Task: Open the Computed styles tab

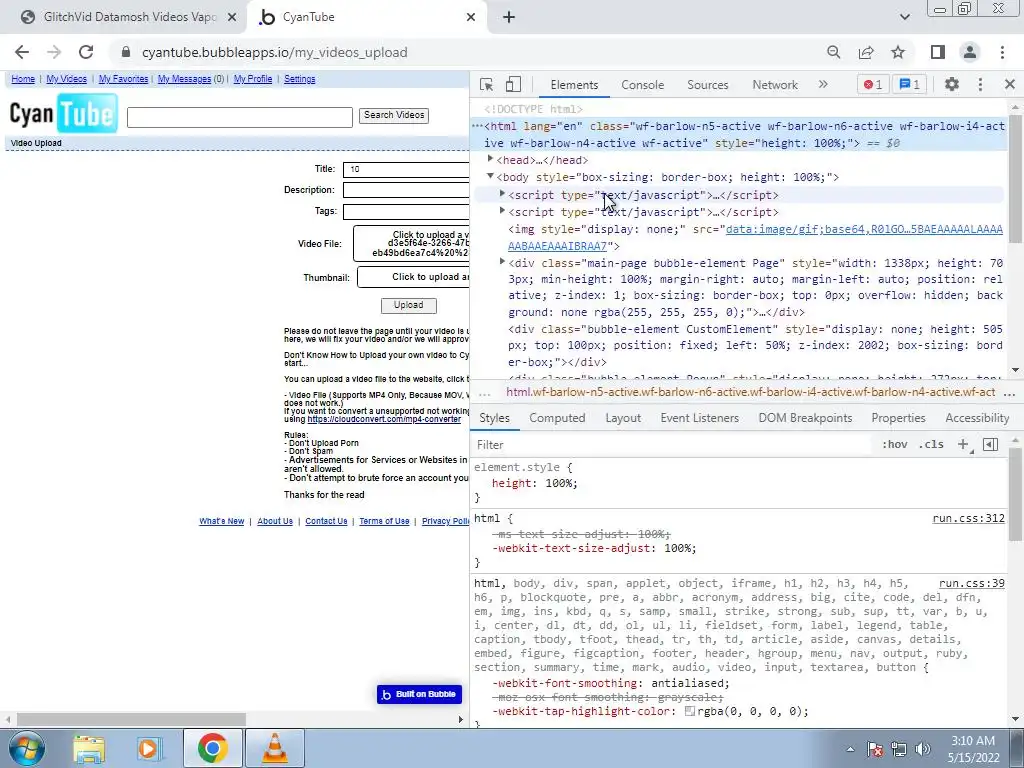Action: (x=557, y=418)
